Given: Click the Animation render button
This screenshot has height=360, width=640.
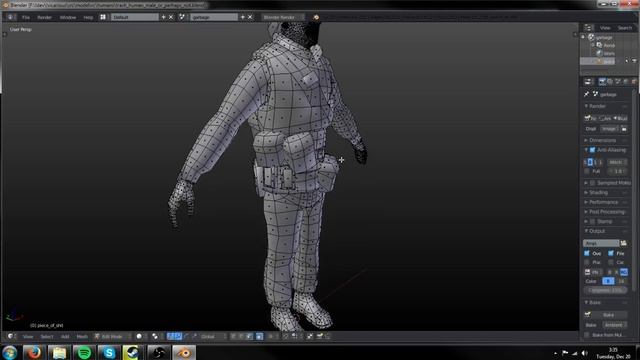Looking at the screenshot, I should [605, 118].
